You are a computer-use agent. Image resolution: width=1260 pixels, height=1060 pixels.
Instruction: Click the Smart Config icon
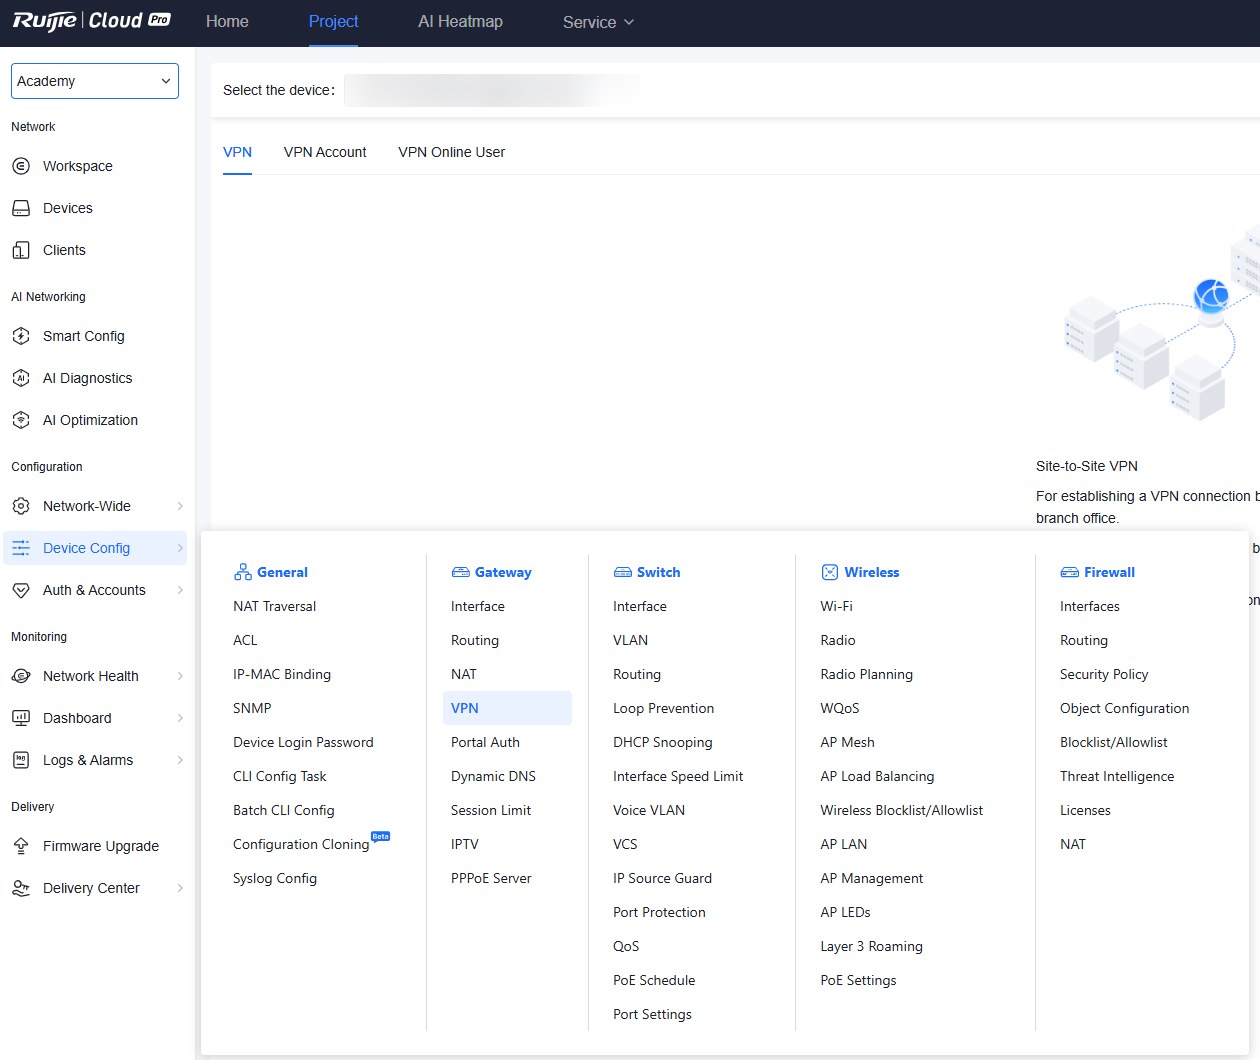click(x=21, y=336)
